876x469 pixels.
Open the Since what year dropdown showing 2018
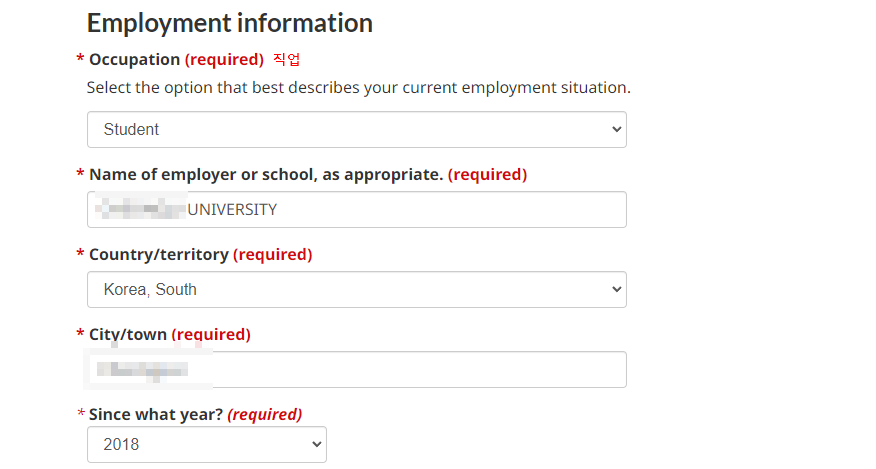[x=206, y=444]
